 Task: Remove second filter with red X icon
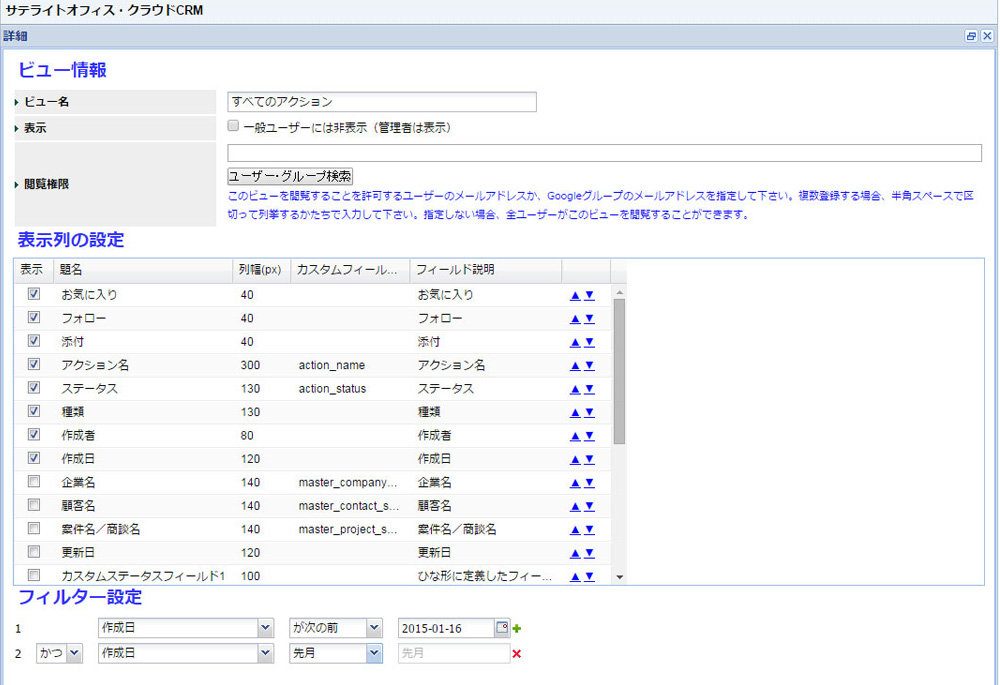[517, 654]
